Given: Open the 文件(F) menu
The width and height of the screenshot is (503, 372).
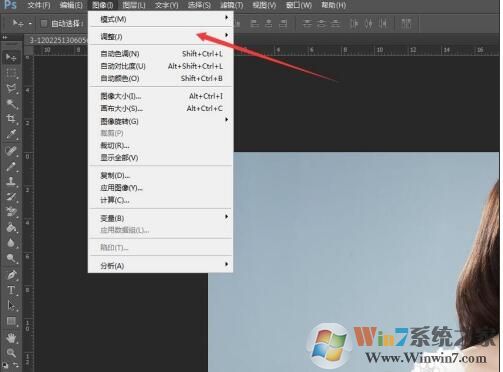Looking at the screenshot, I should tap(39, 5).
